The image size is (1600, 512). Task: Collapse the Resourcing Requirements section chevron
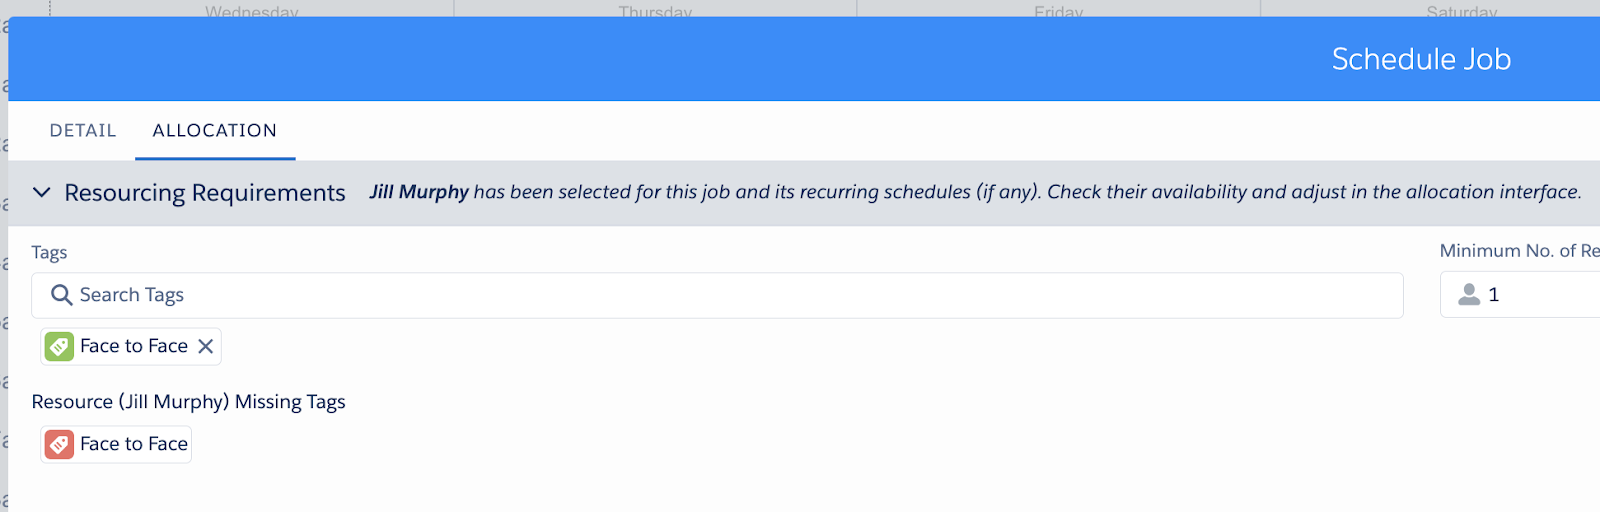(x=41, y=192)
